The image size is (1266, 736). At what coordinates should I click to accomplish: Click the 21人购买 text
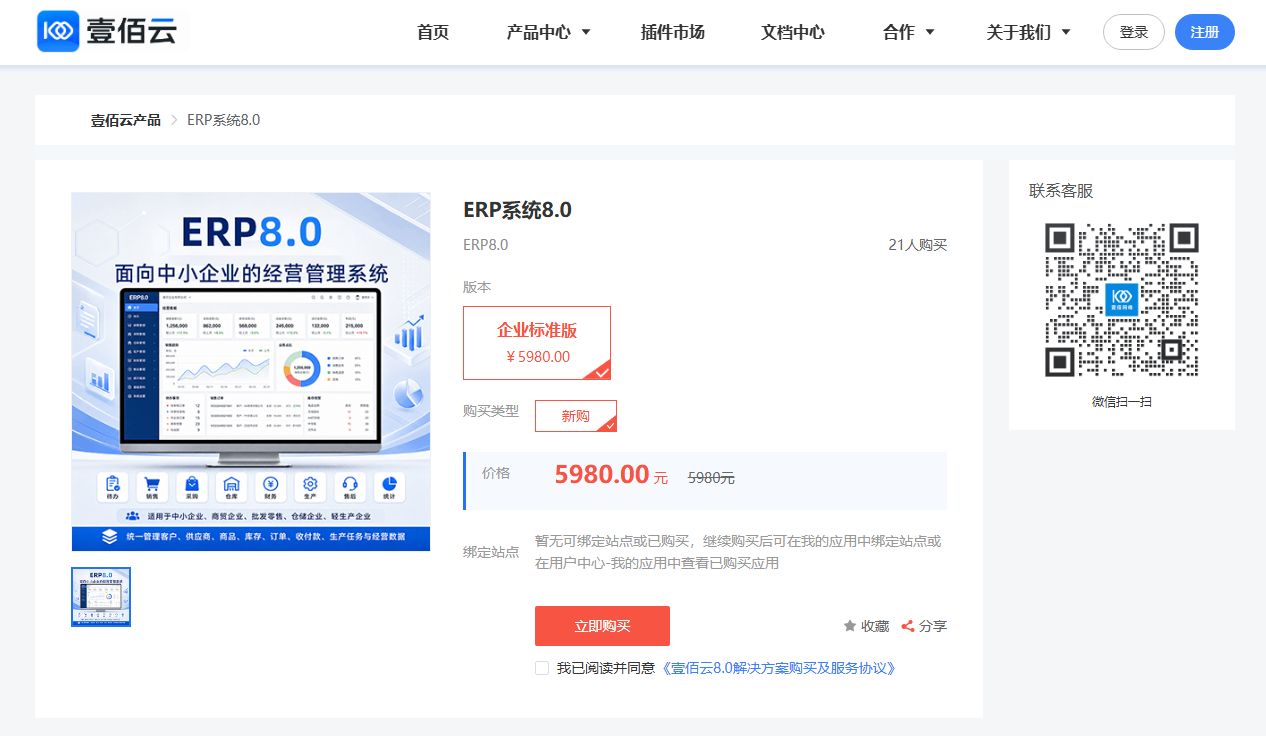tap(917, 245)
